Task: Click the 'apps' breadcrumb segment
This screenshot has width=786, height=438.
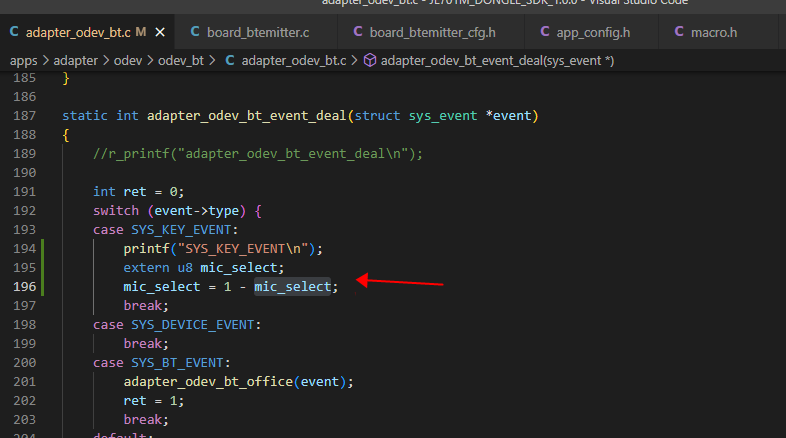Action: [24, 61]
